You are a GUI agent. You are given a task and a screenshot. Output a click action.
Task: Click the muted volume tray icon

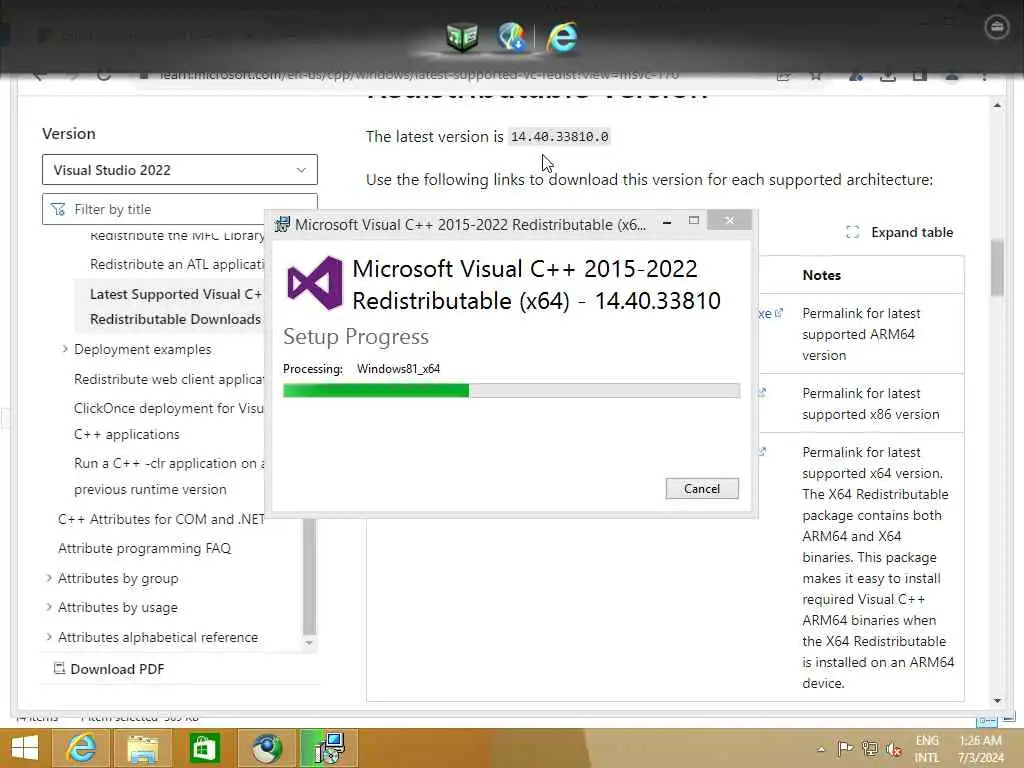(x=893, y=749)
